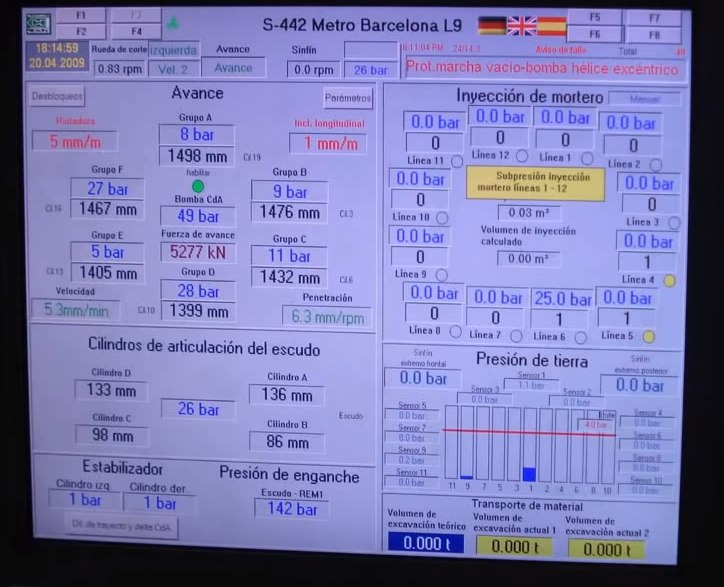
Task: Click the Avance mode field in header
Action: (x=233, y=68)
